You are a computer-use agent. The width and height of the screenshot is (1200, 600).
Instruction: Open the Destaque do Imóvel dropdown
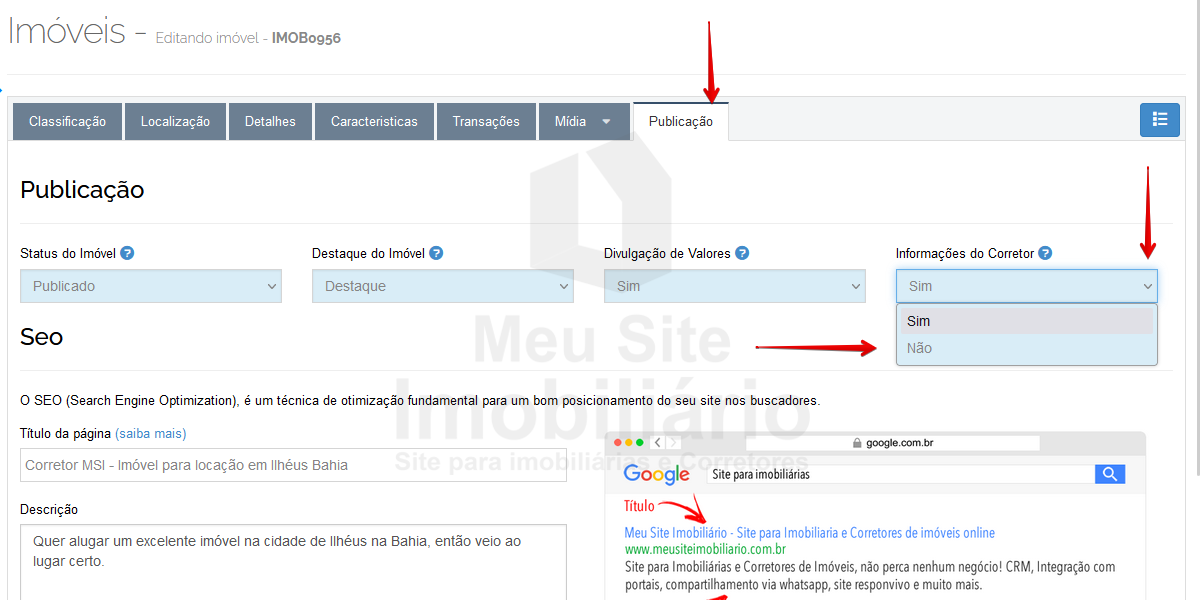[x=442, y=286]
